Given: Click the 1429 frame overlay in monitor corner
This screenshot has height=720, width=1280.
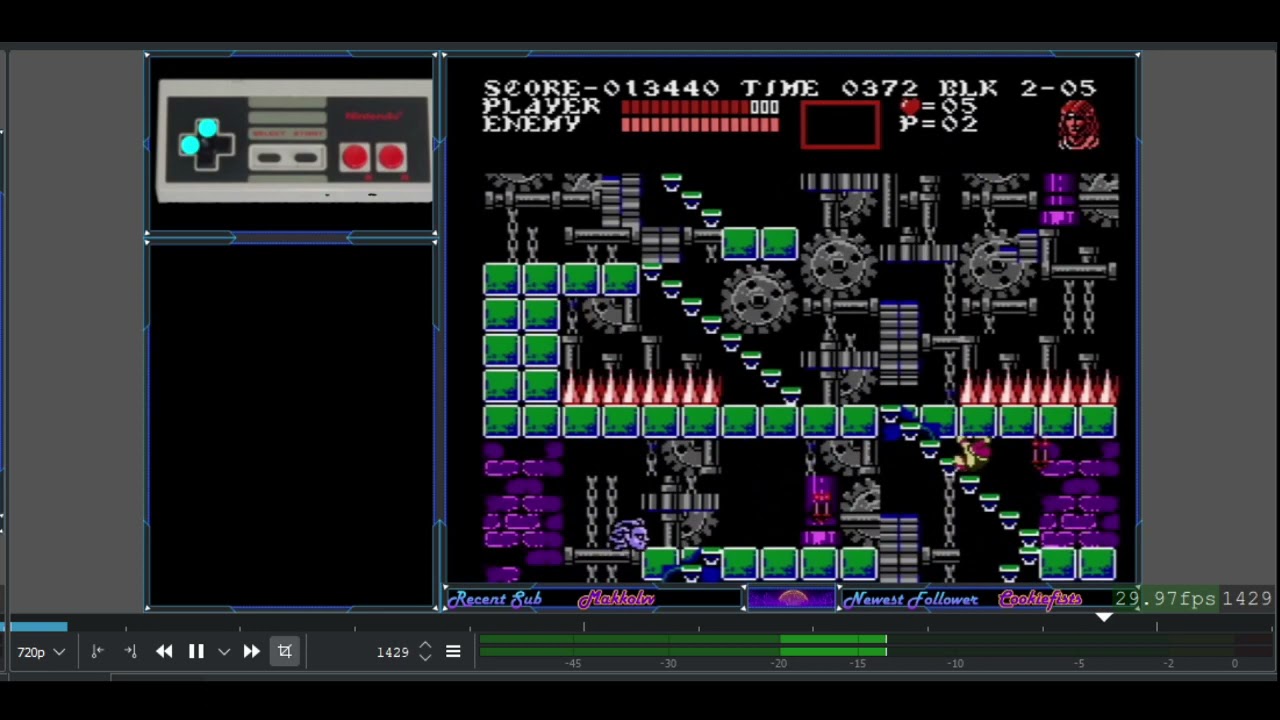Looking at the screenshot, I should coord(1247,598).
